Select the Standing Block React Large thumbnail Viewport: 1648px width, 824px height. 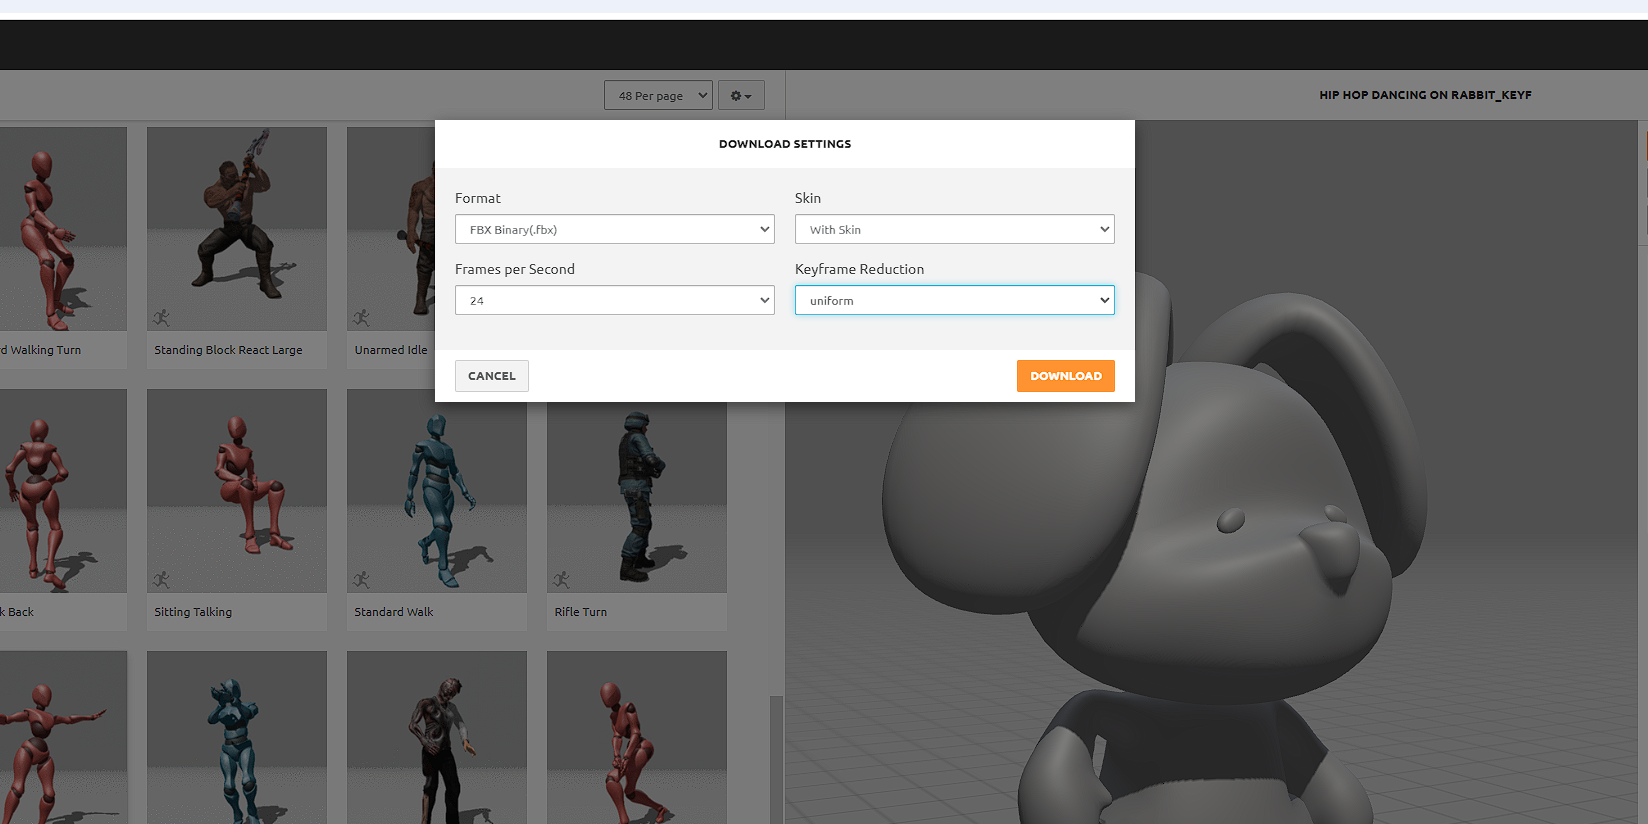[x=237, y=228]
